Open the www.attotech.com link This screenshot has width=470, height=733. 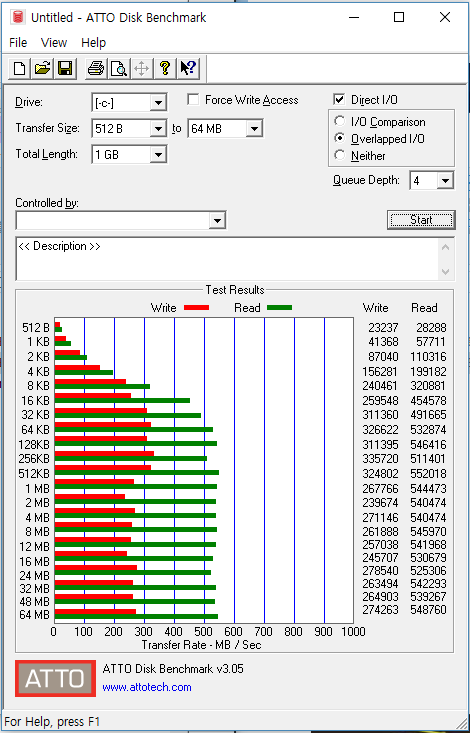click(147, 687)
